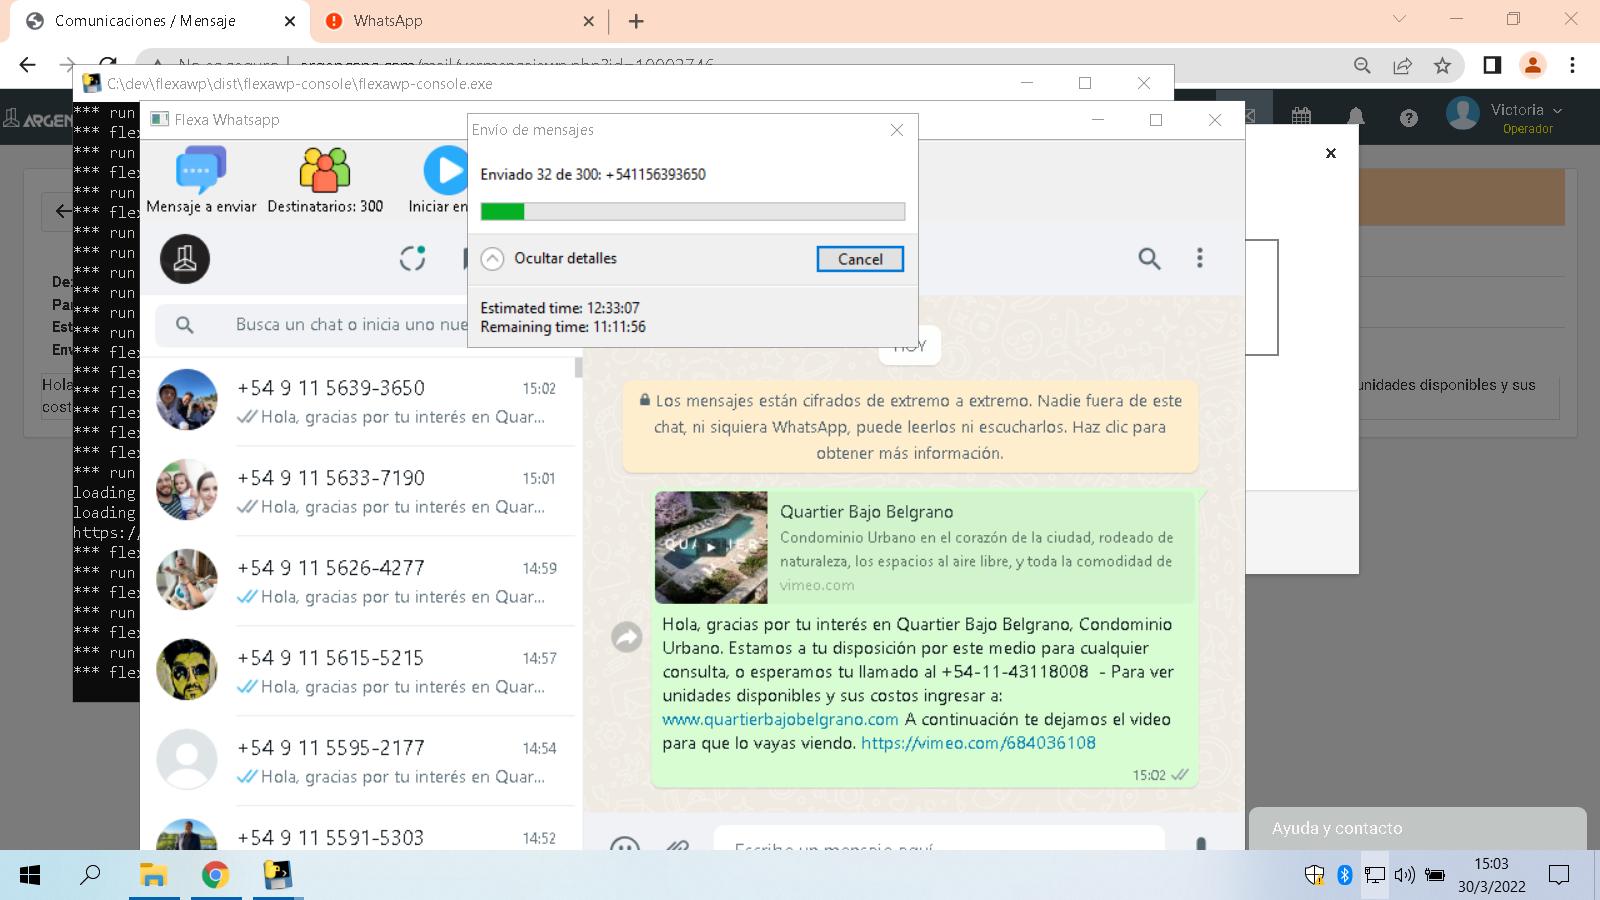
Task: Open WhatsApp chat three-dot menu
Action: (1200, 258)
